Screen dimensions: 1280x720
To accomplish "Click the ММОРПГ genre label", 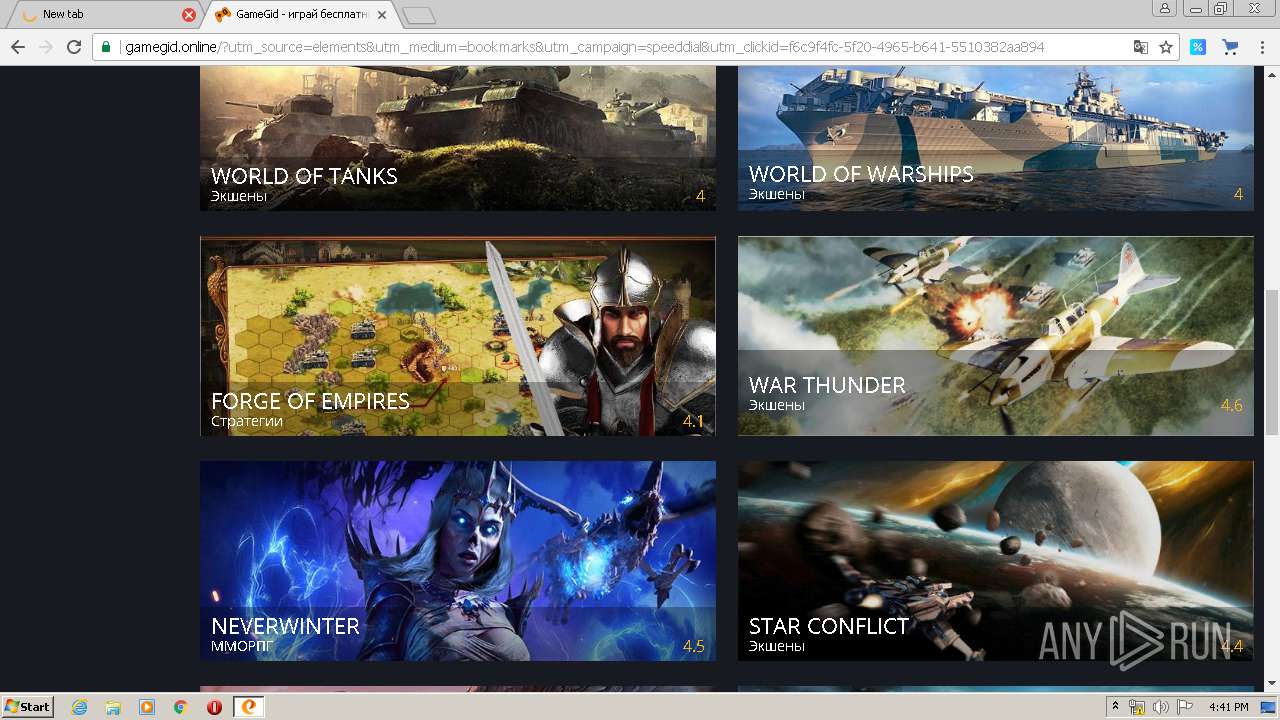I will [242, 646].
